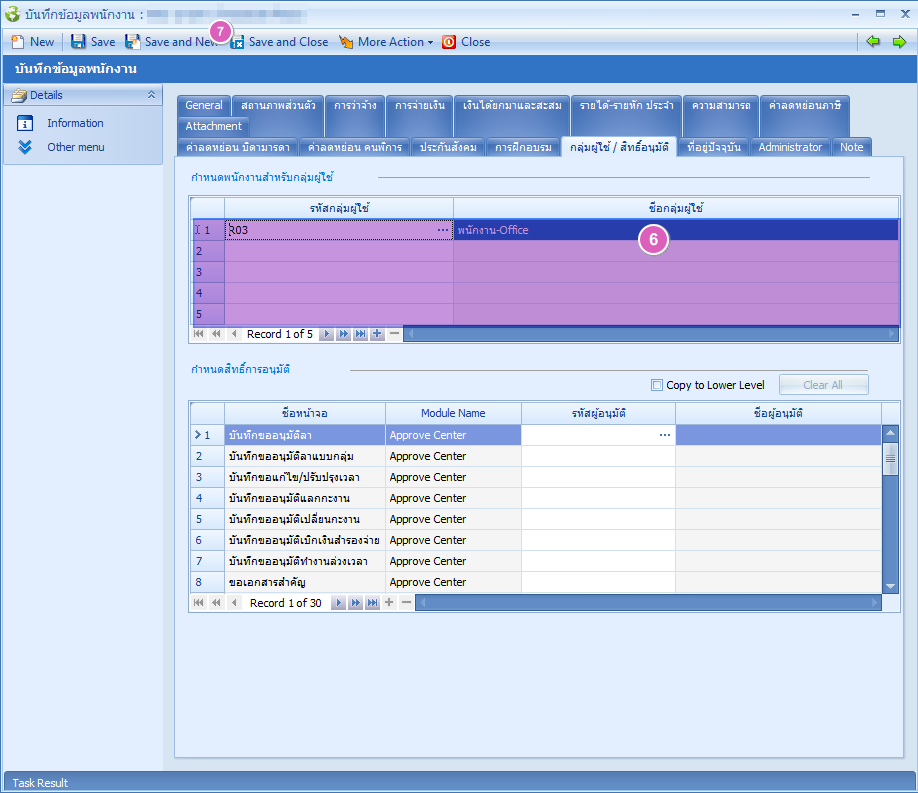918x793 pixels.
Task: Go to previous record in user group grid
Action: pyautogui.click(x=234, y=334)
